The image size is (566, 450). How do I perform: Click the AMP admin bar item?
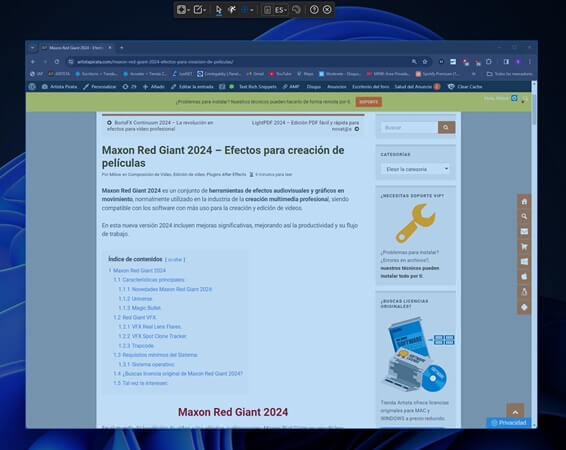click(x=291, y=87)
